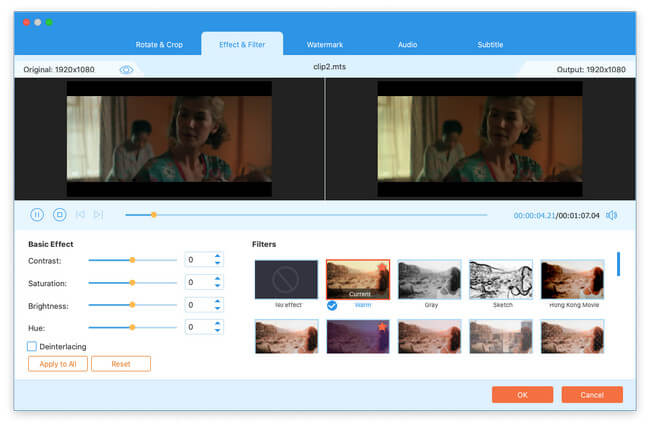Reset the basic effect settings
This screenshot has width=650, height=427.
[121, 364]
